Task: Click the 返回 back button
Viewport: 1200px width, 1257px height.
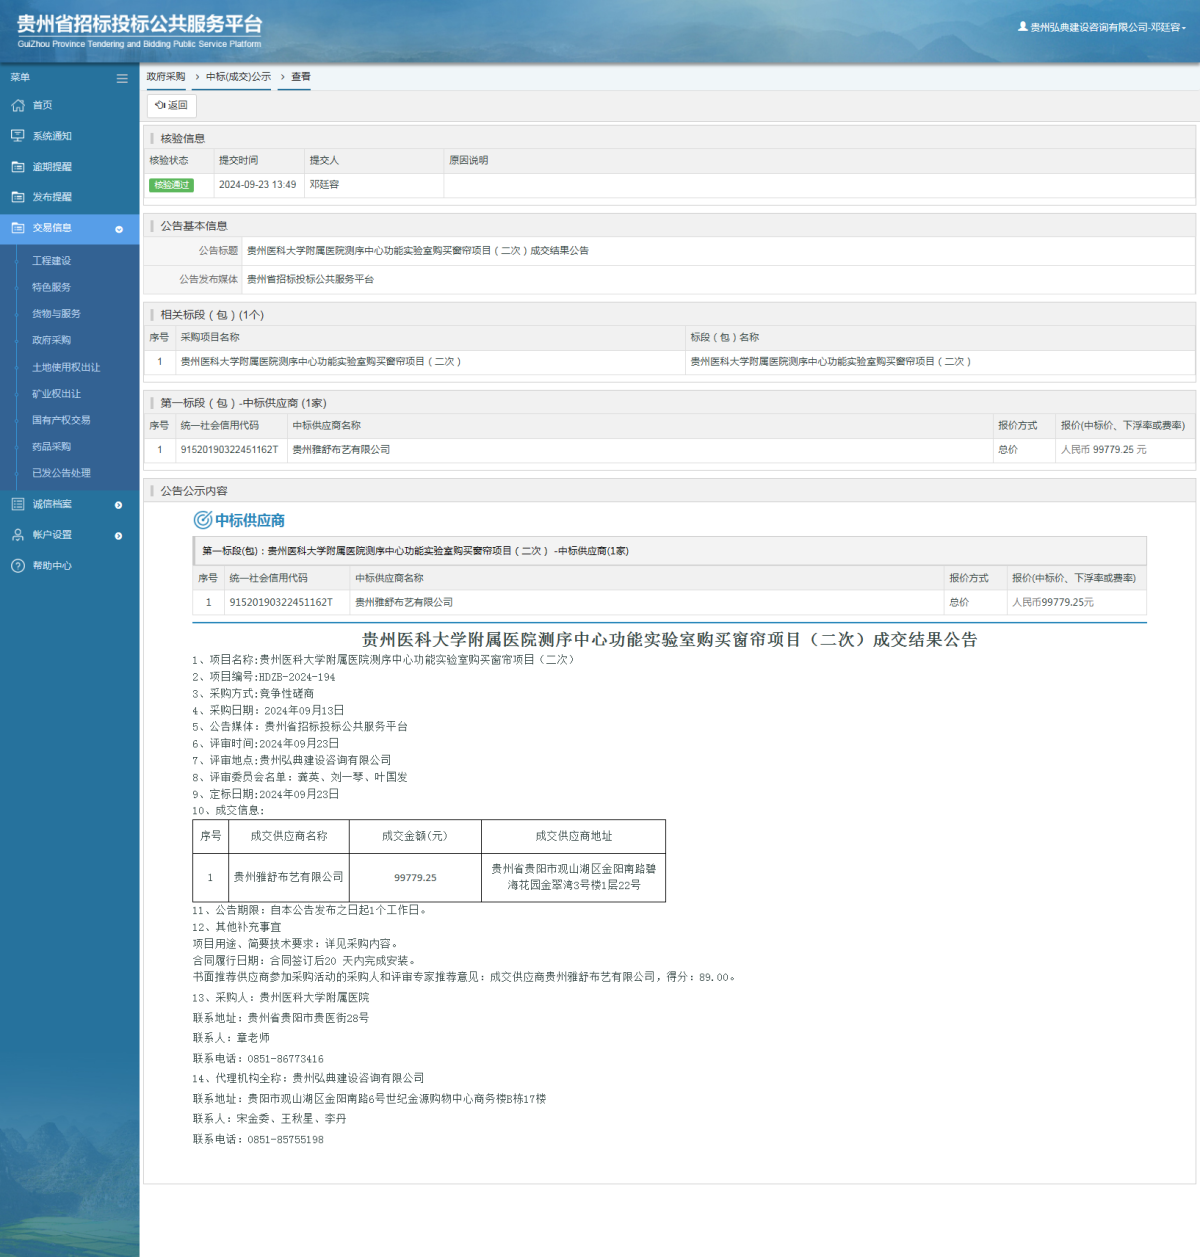Action: point(172,105)
